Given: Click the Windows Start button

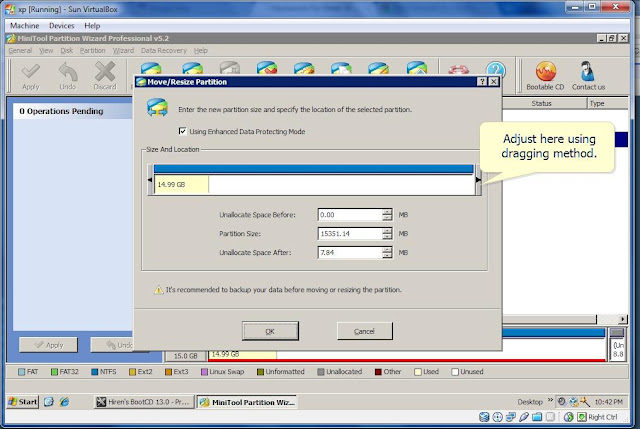Looking at the screenshot, I should [23, 402].
